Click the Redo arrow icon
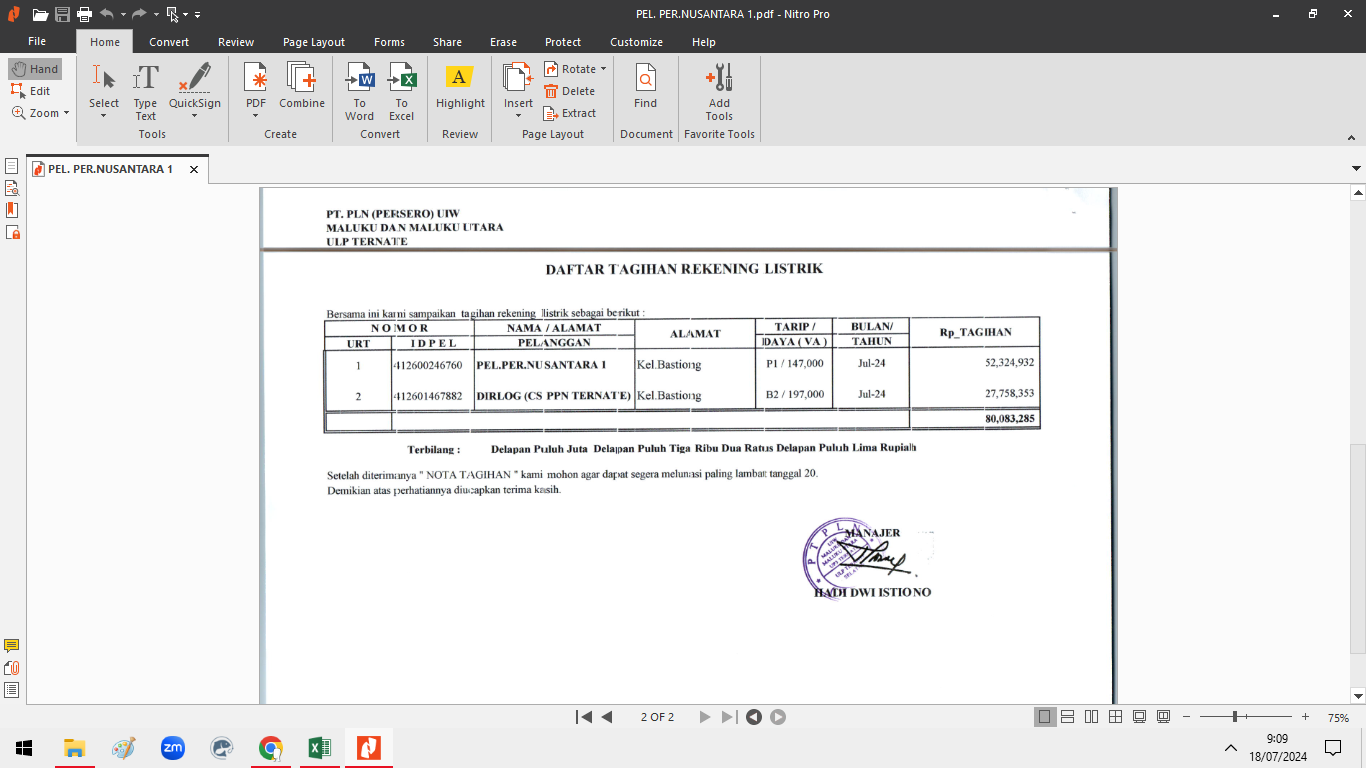Viewport: 1366px width, 768px height. (x=139, y=14)
